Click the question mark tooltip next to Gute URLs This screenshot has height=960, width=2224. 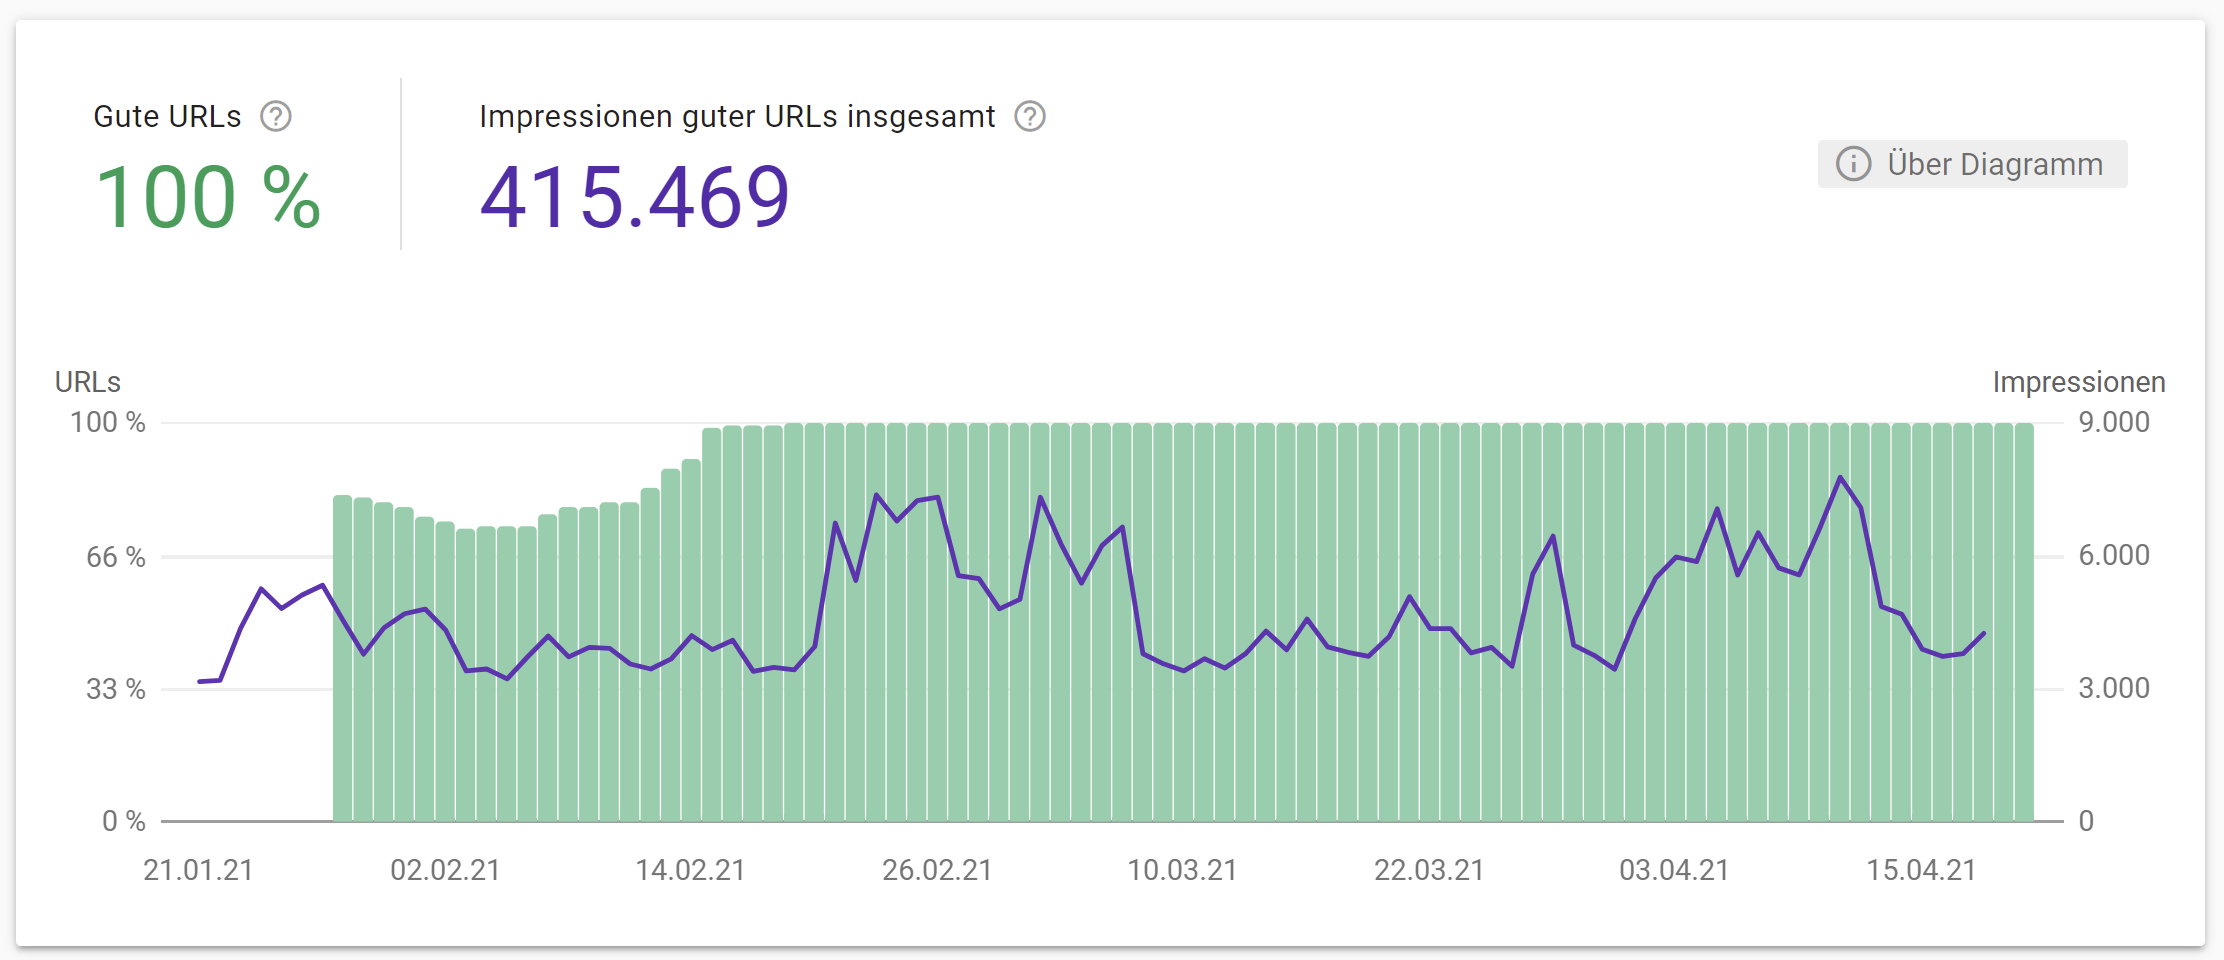(x=277, y=116)
